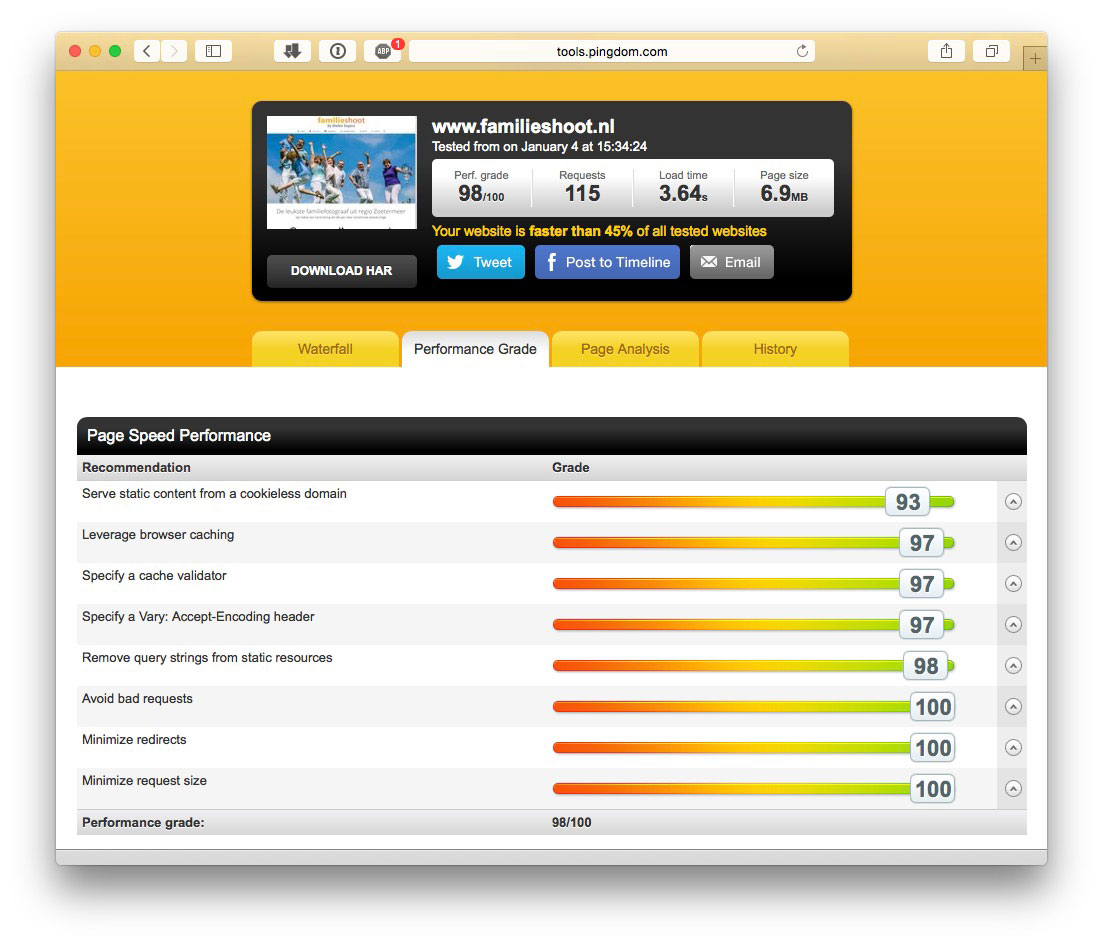
Task: Click Post to Timeline Facebook button
Action: pos(607,262)
